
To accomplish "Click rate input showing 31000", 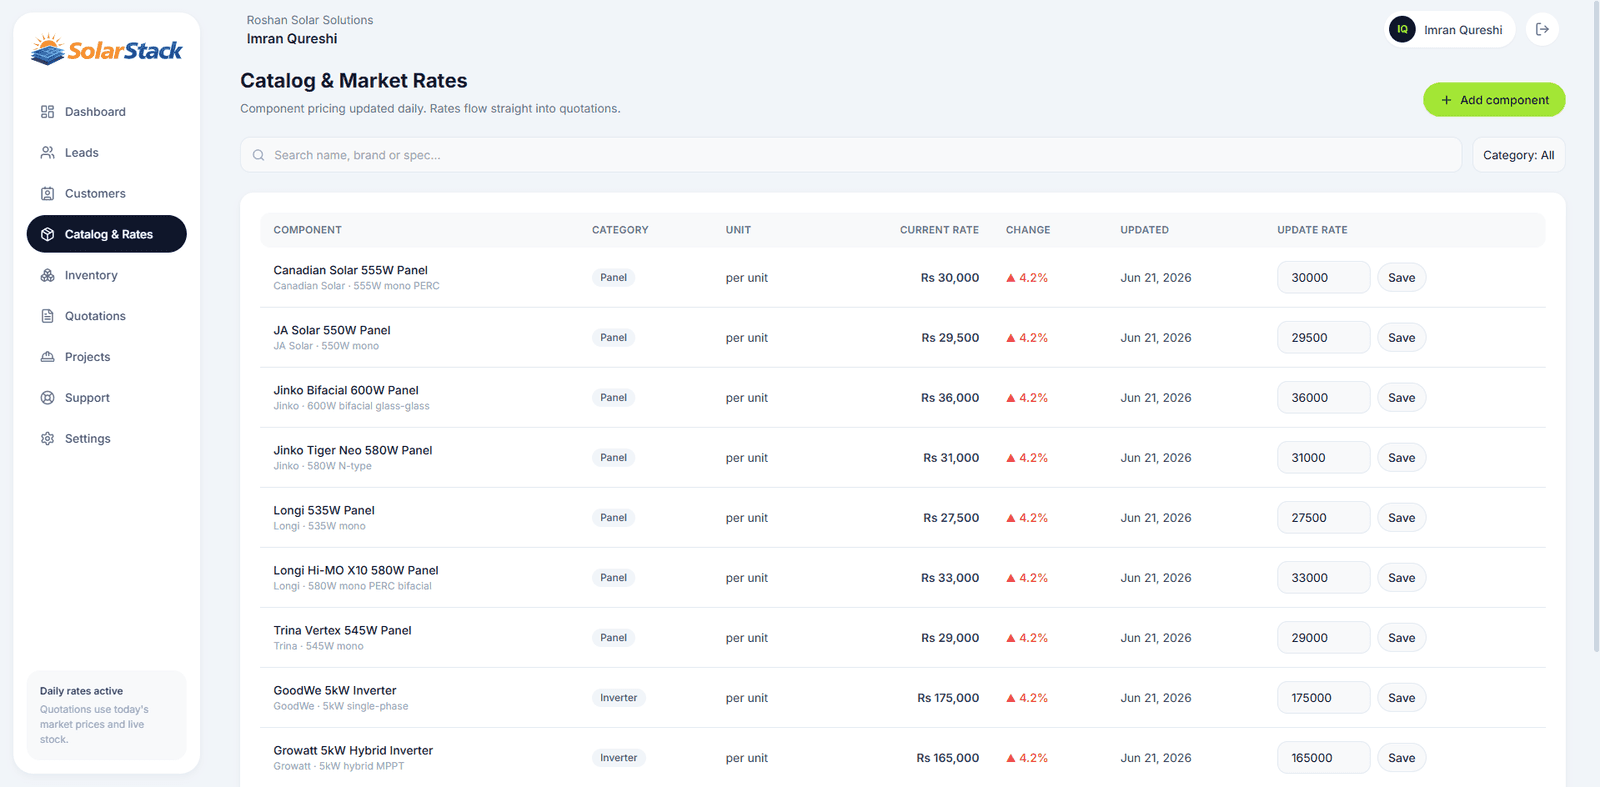I will pos(1323,458).
